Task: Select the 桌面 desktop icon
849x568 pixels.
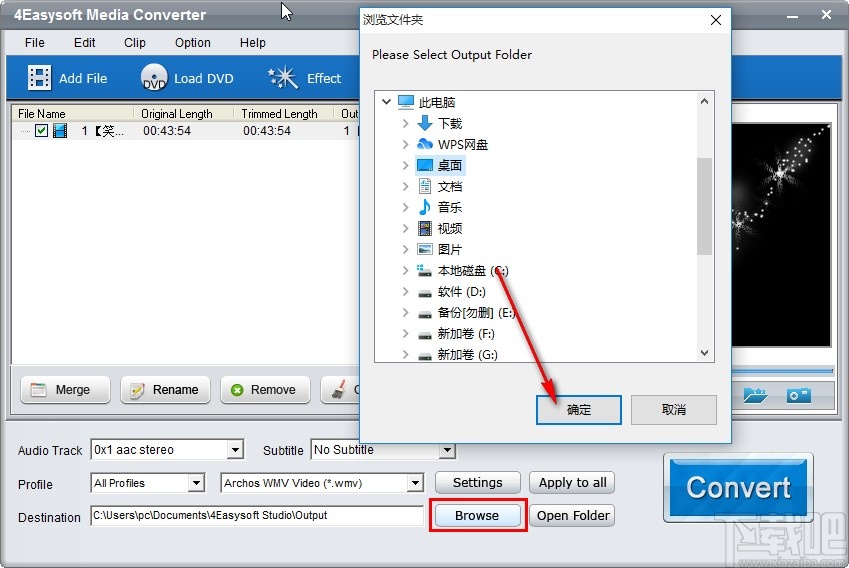Action: pyautogui.click(x=425, y=165)
